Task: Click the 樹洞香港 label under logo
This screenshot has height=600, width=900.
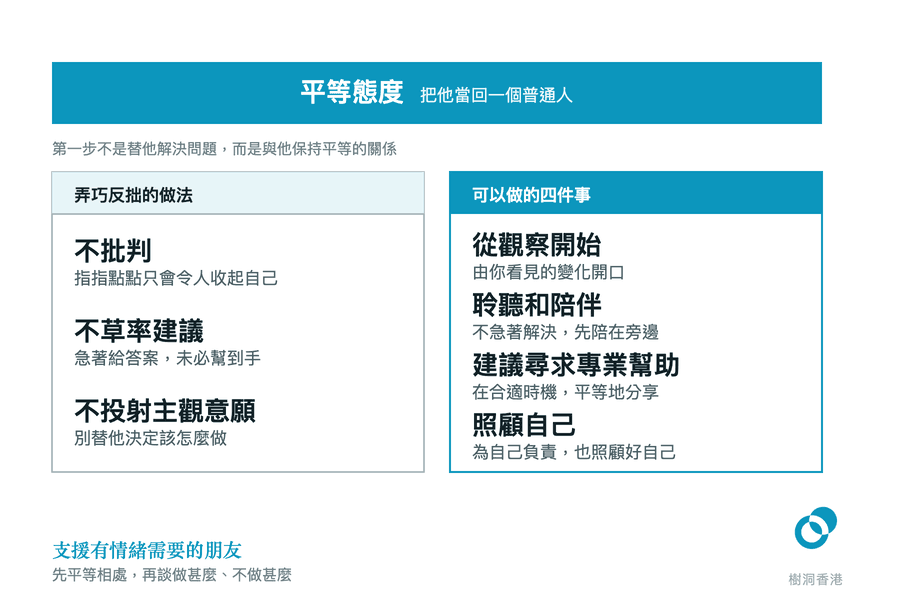Action: coord(815,579)
